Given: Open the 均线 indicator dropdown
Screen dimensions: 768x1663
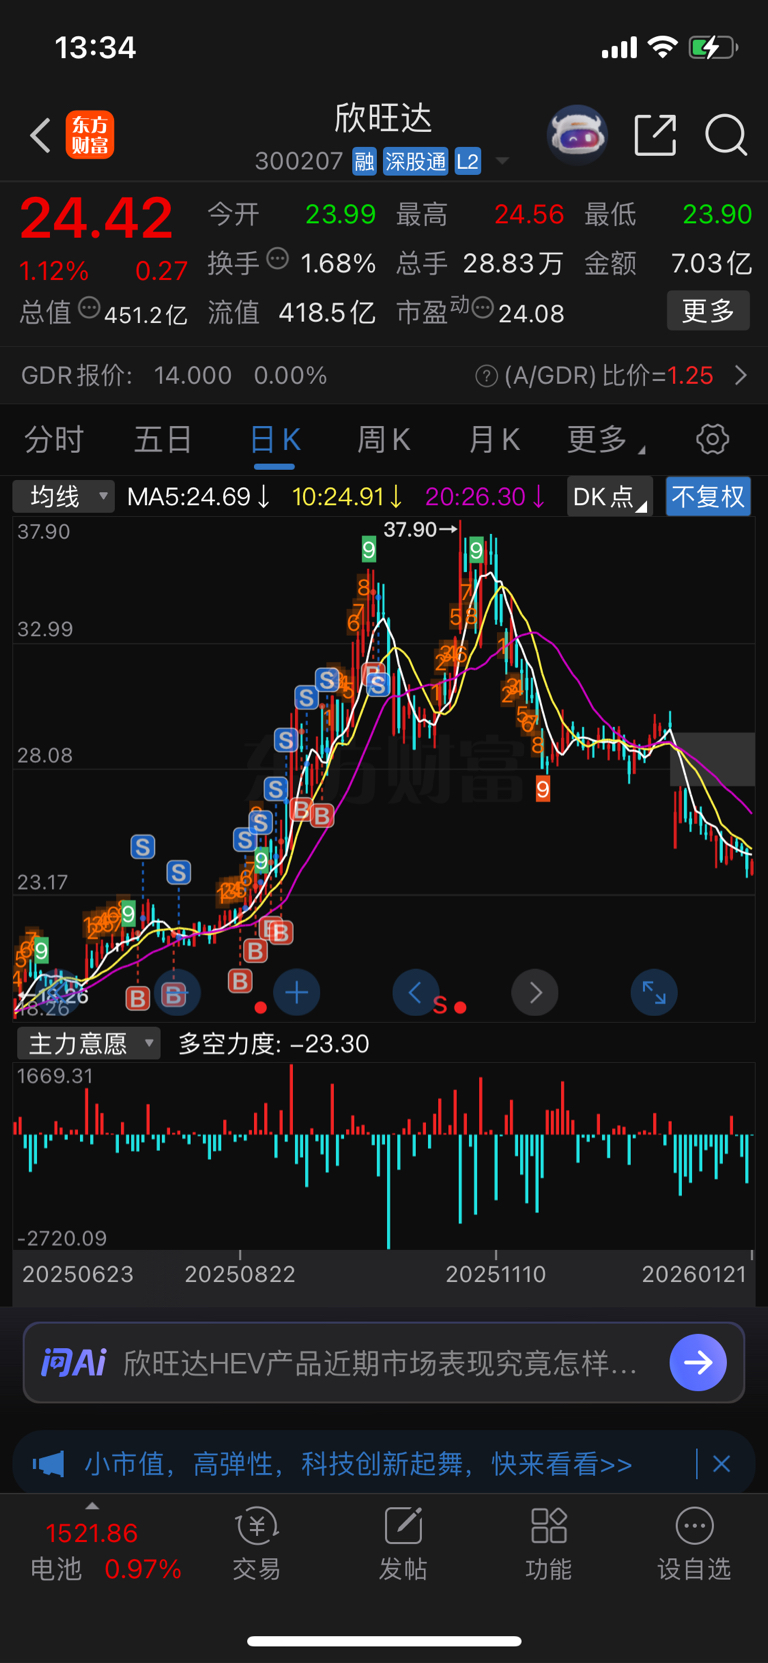Looking at the screenshot, I should point(64,496).
